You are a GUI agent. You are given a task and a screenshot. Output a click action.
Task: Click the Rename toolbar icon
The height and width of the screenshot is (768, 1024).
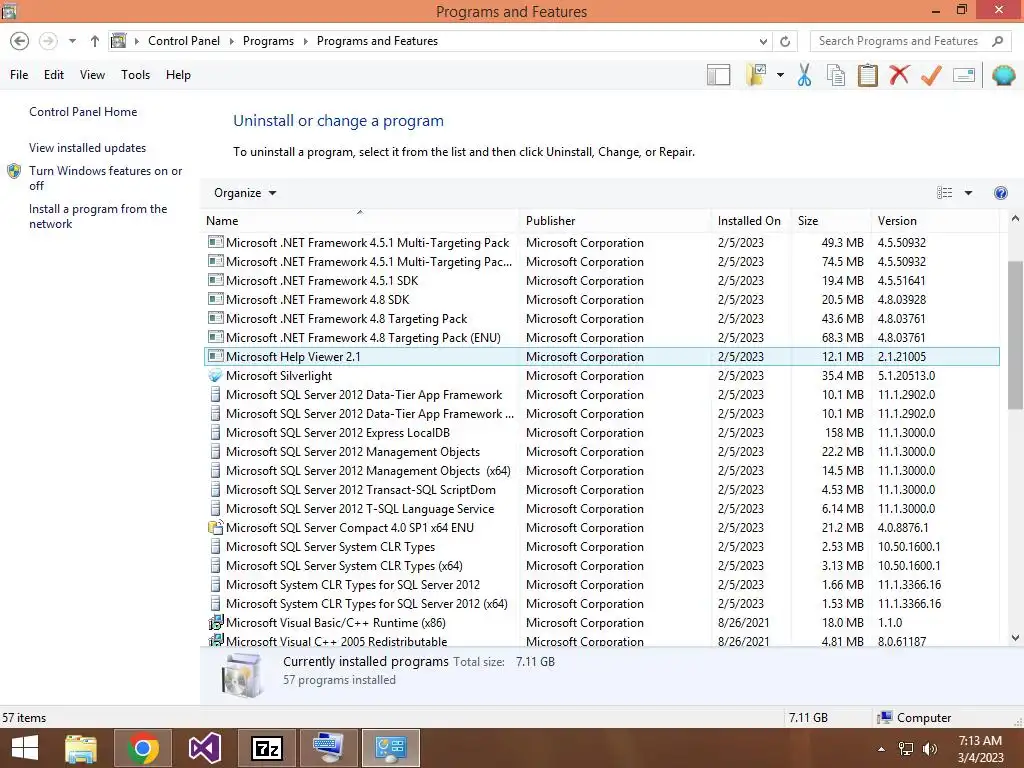964,75
